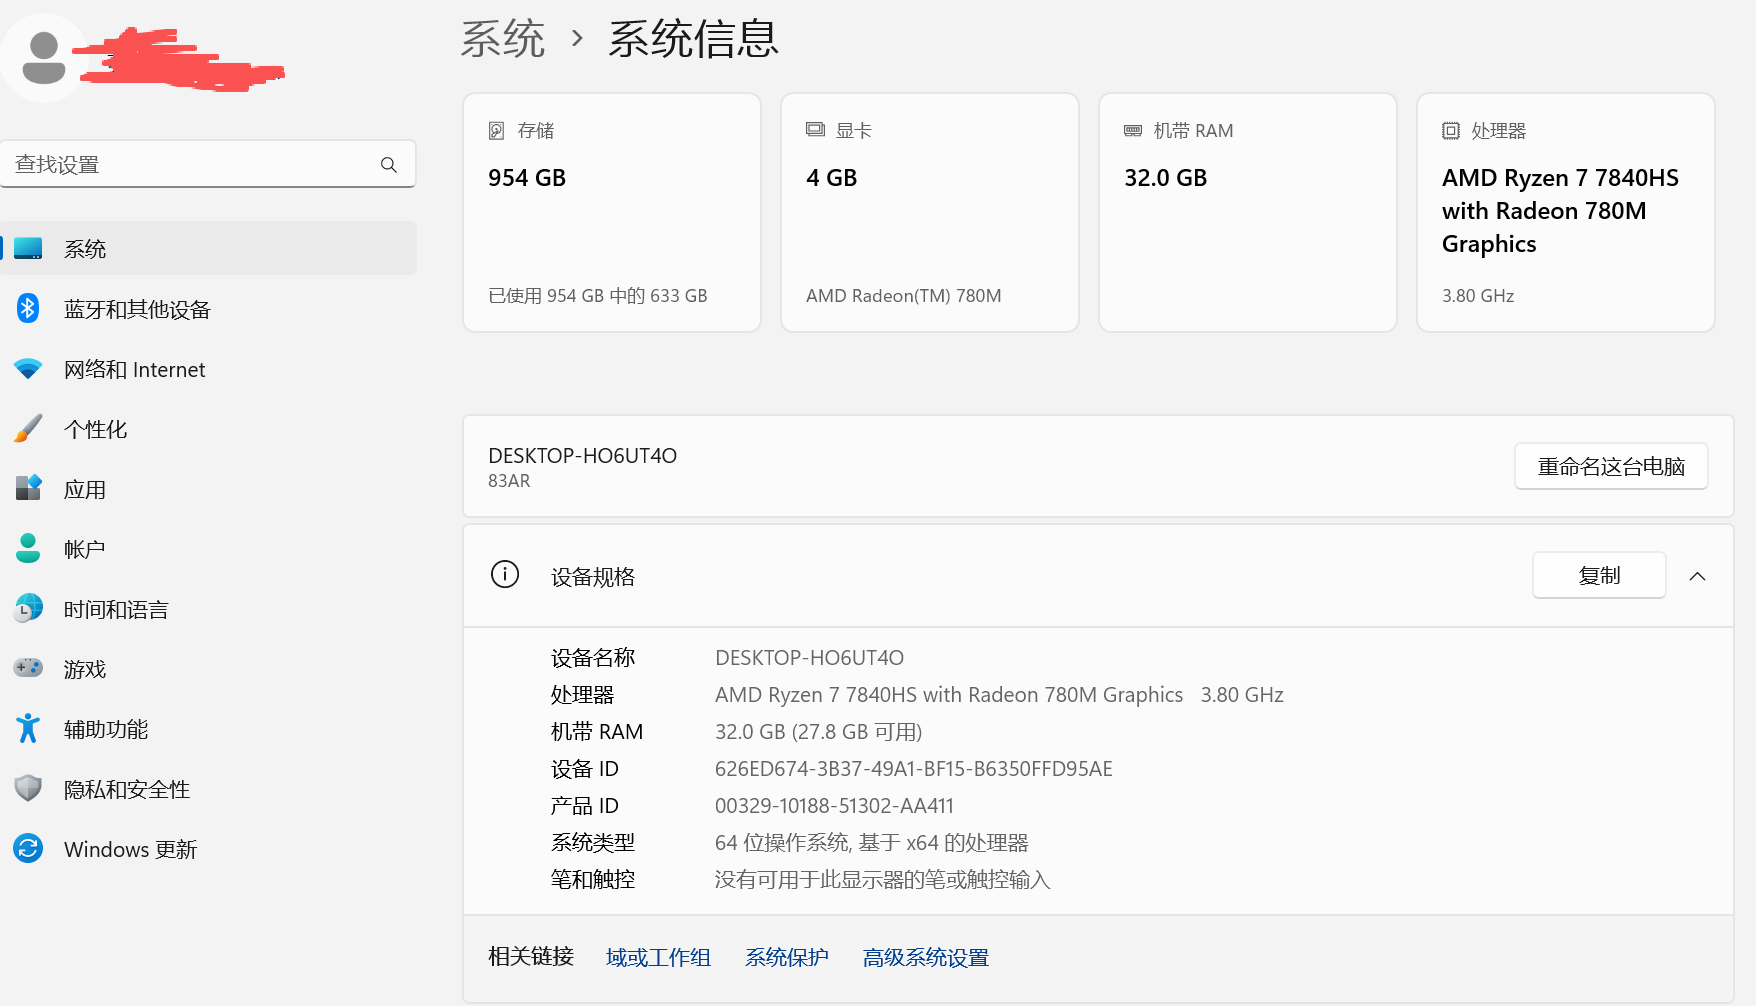Select the 产品 ID value 00329-10188-51302-AA411
The width and height of the screenshot is (1756, 1006).
pyautogui.click(x=834, y=805)
